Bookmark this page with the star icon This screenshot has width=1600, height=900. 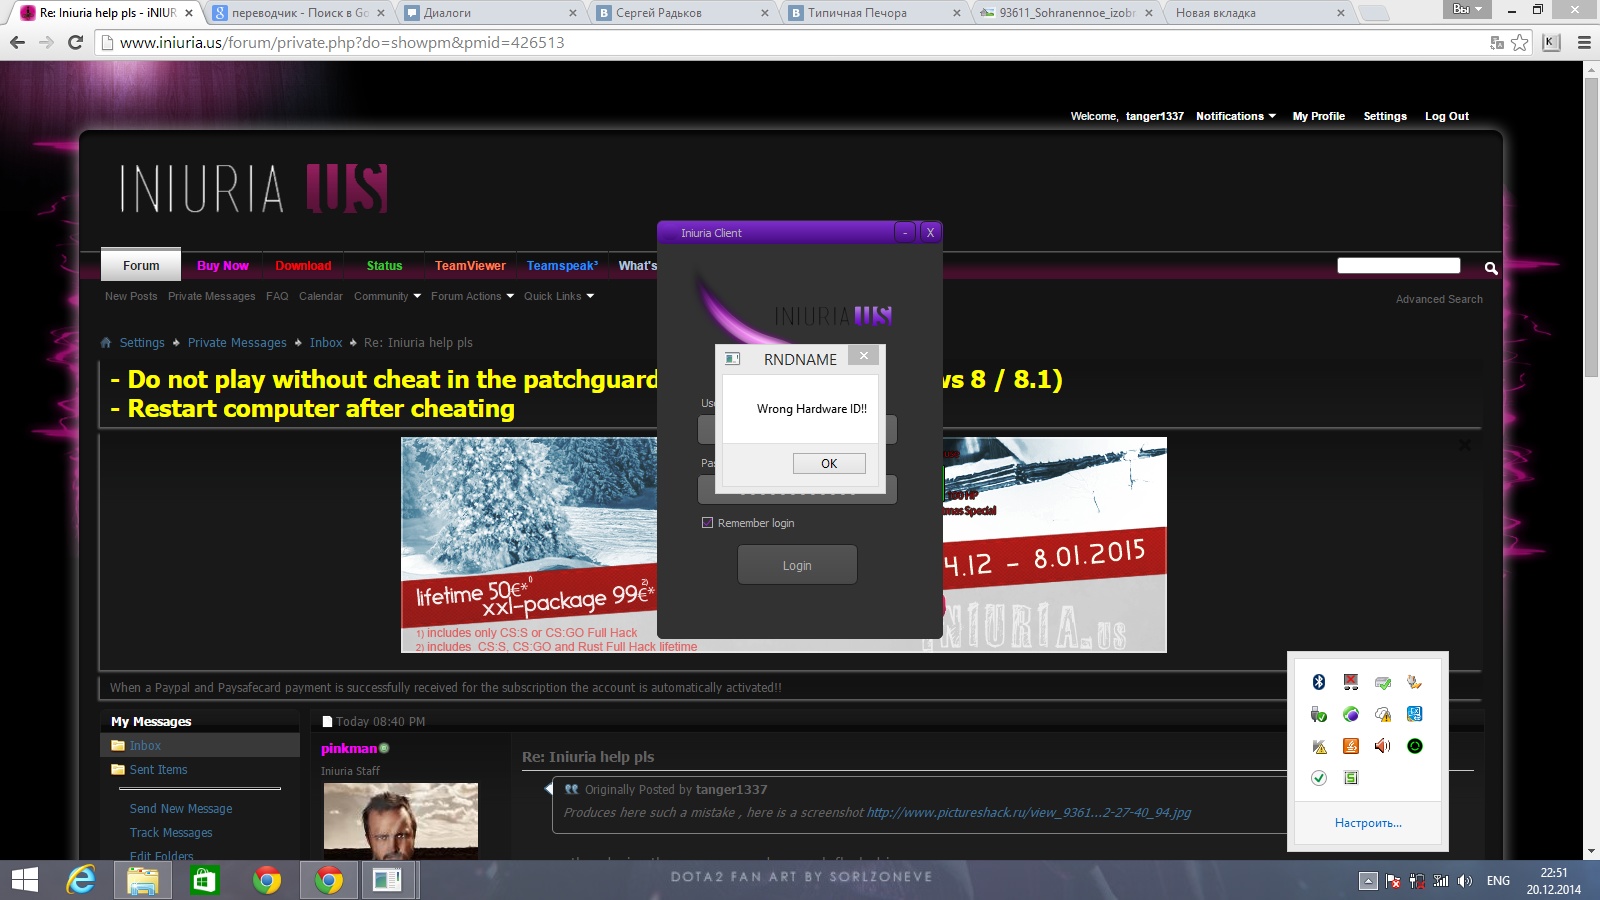(1520, 42)
